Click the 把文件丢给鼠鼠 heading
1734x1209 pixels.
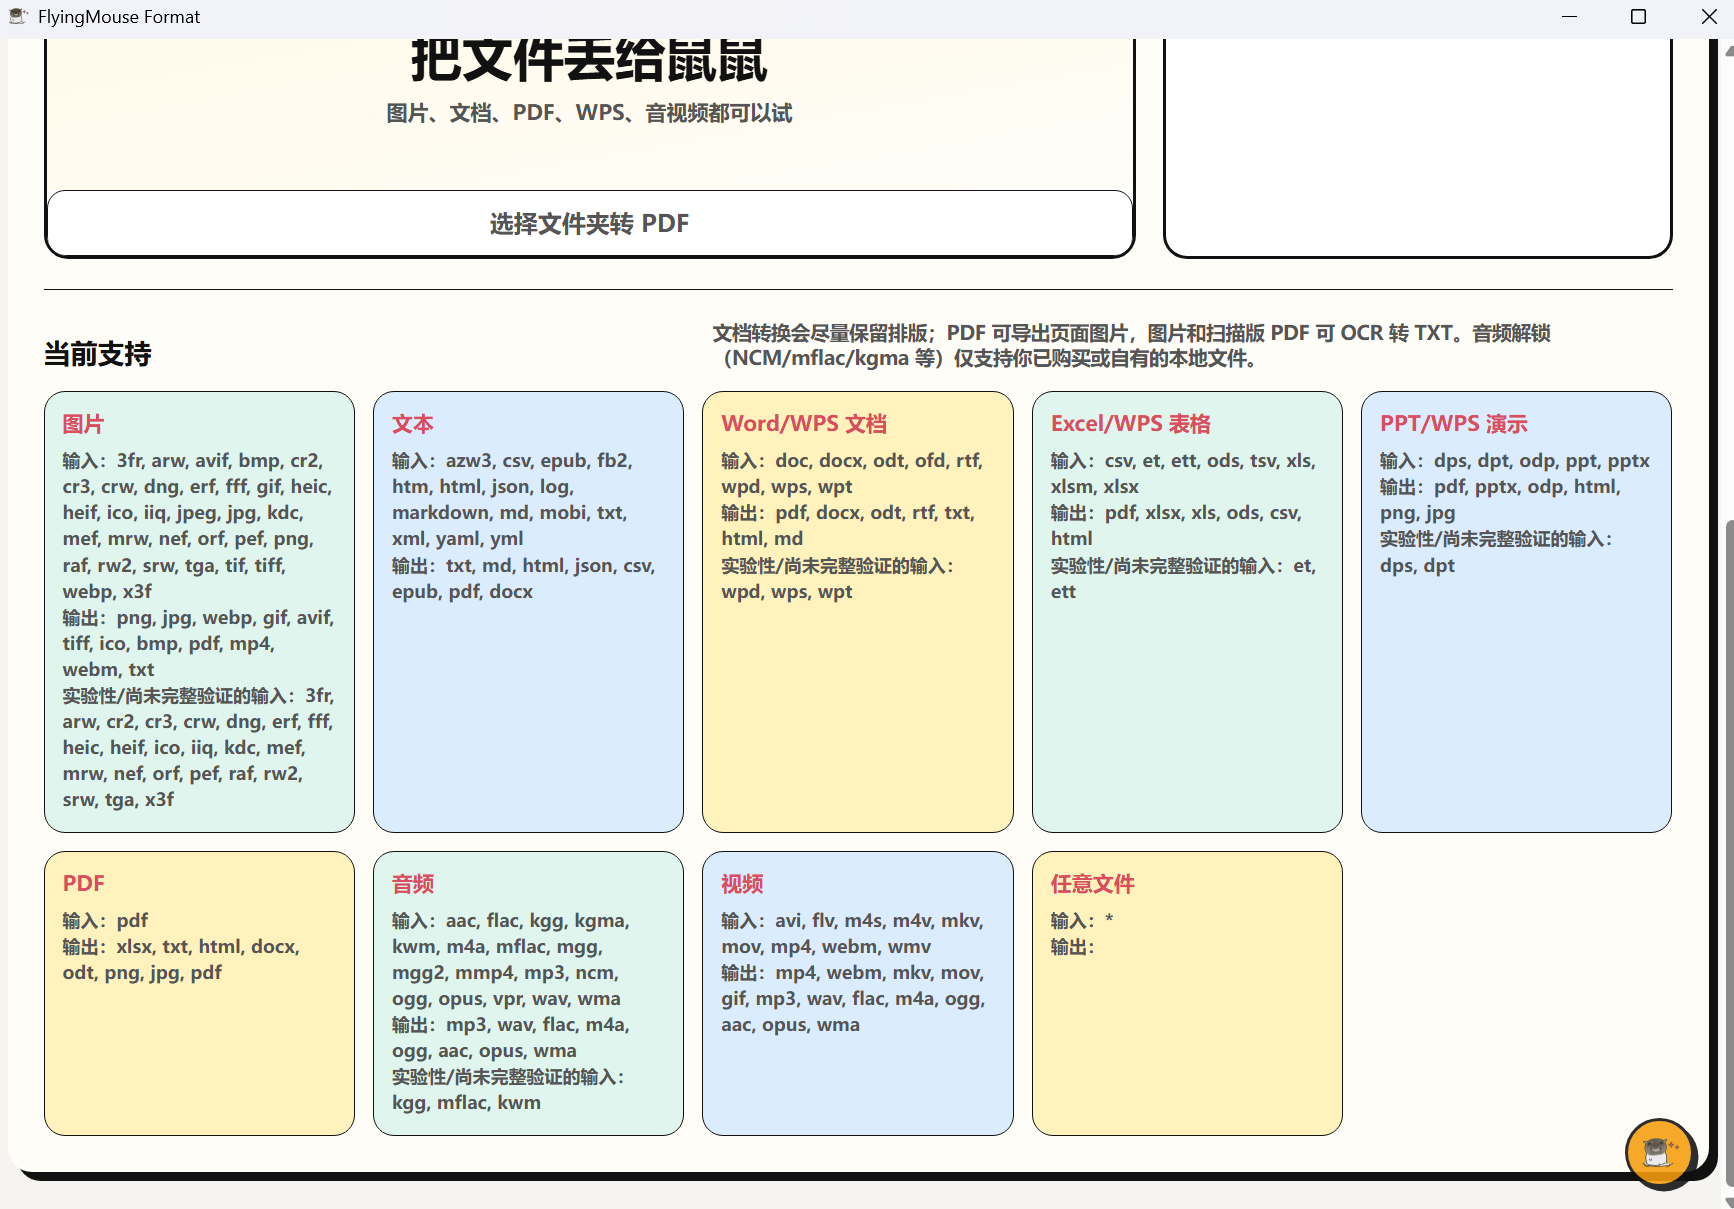coord(589,60)
